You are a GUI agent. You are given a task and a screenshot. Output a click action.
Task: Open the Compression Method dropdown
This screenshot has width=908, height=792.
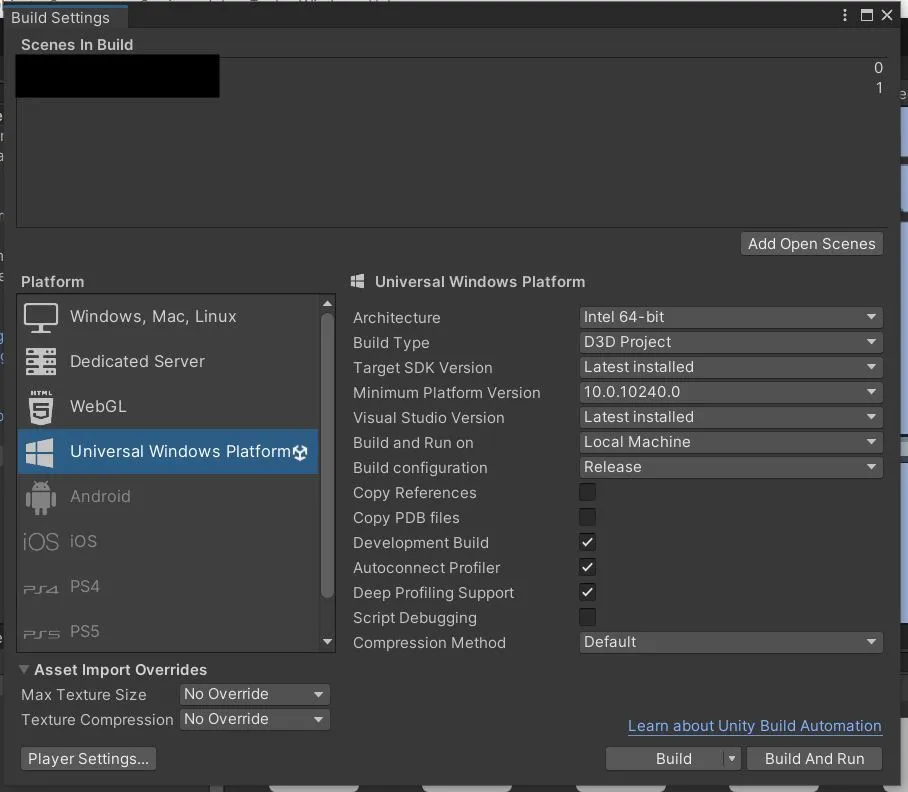731,641
